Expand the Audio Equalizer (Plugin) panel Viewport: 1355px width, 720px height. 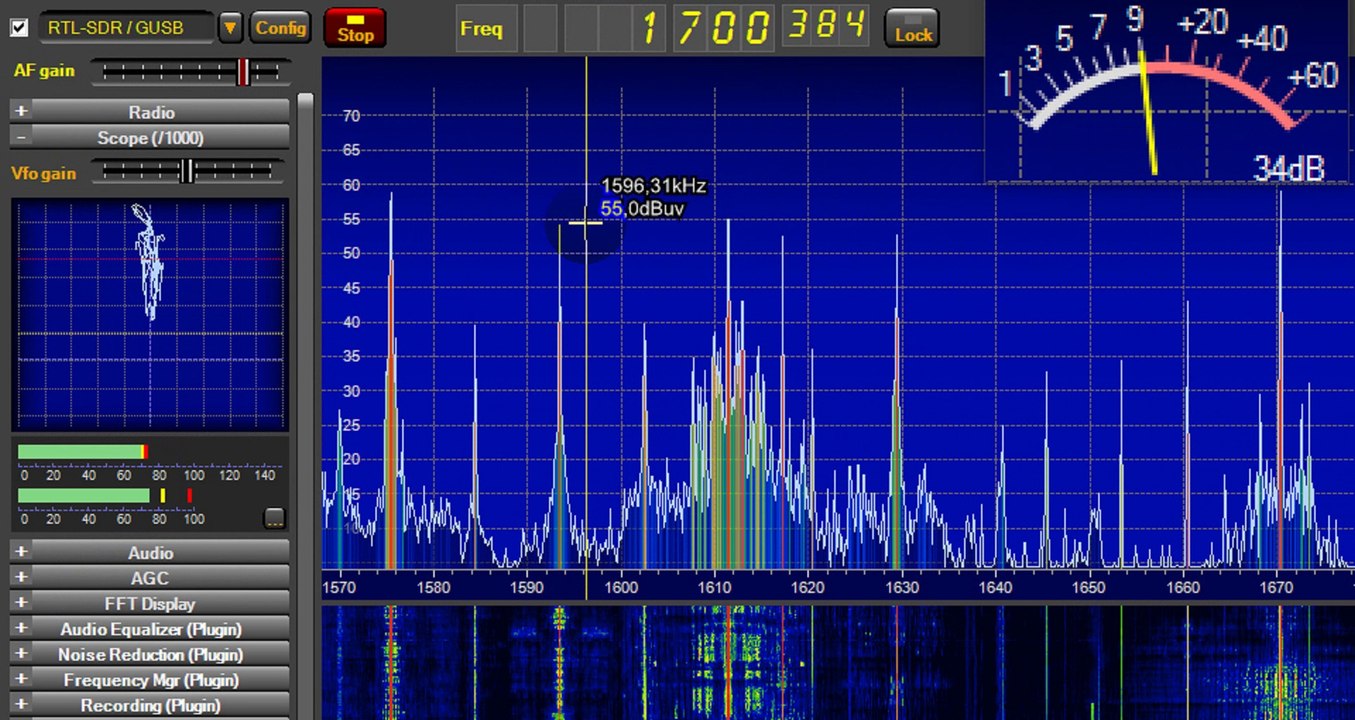(x=150, y=629)
